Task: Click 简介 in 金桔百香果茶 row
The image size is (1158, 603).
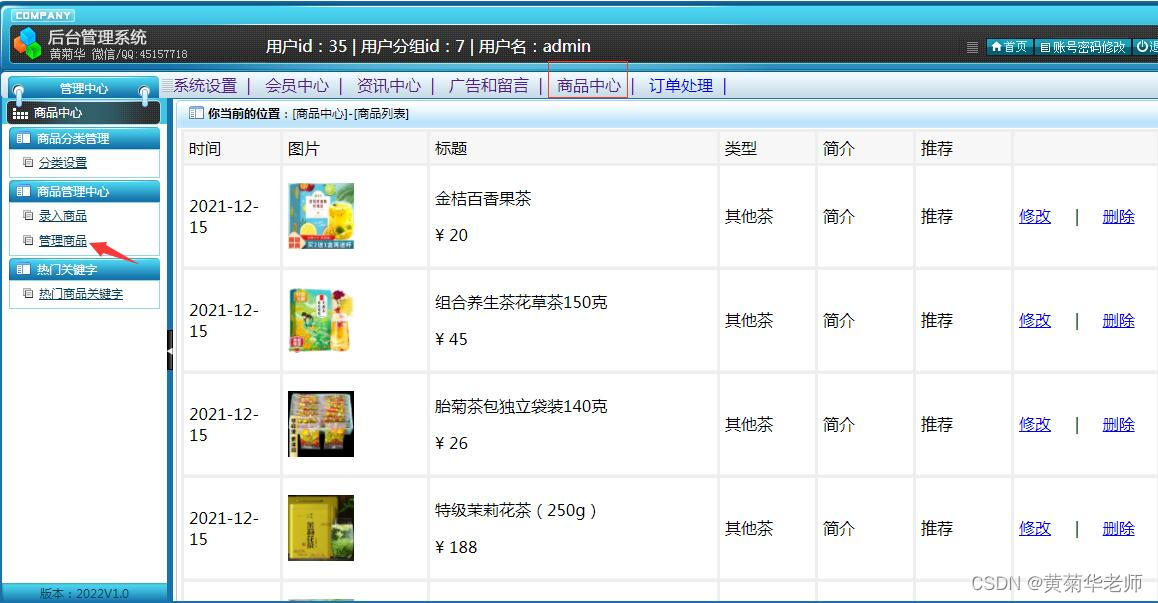Action: 838,217
